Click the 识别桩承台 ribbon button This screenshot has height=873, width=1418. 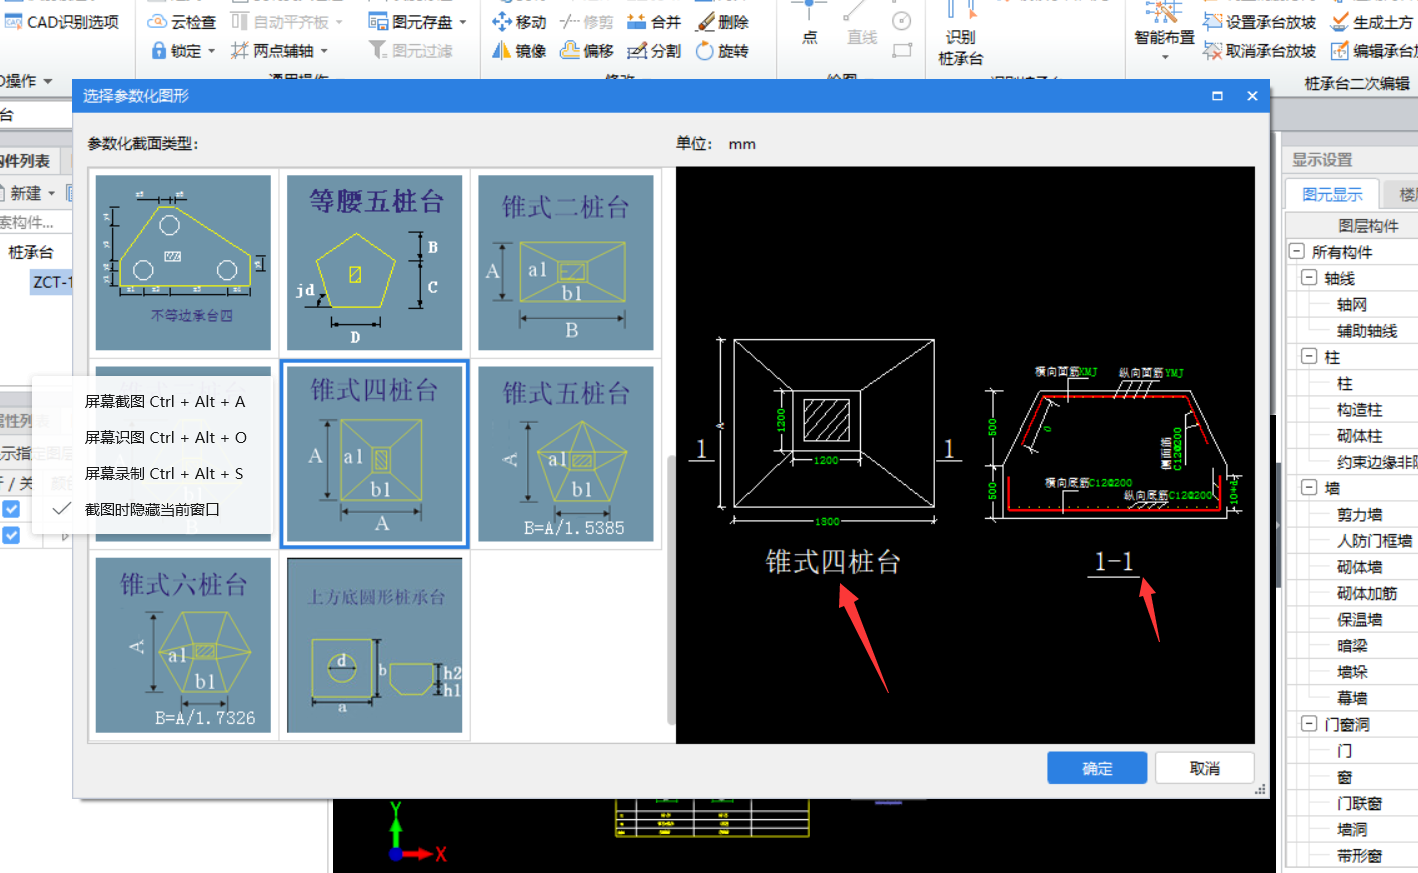[x=961, y=34]
